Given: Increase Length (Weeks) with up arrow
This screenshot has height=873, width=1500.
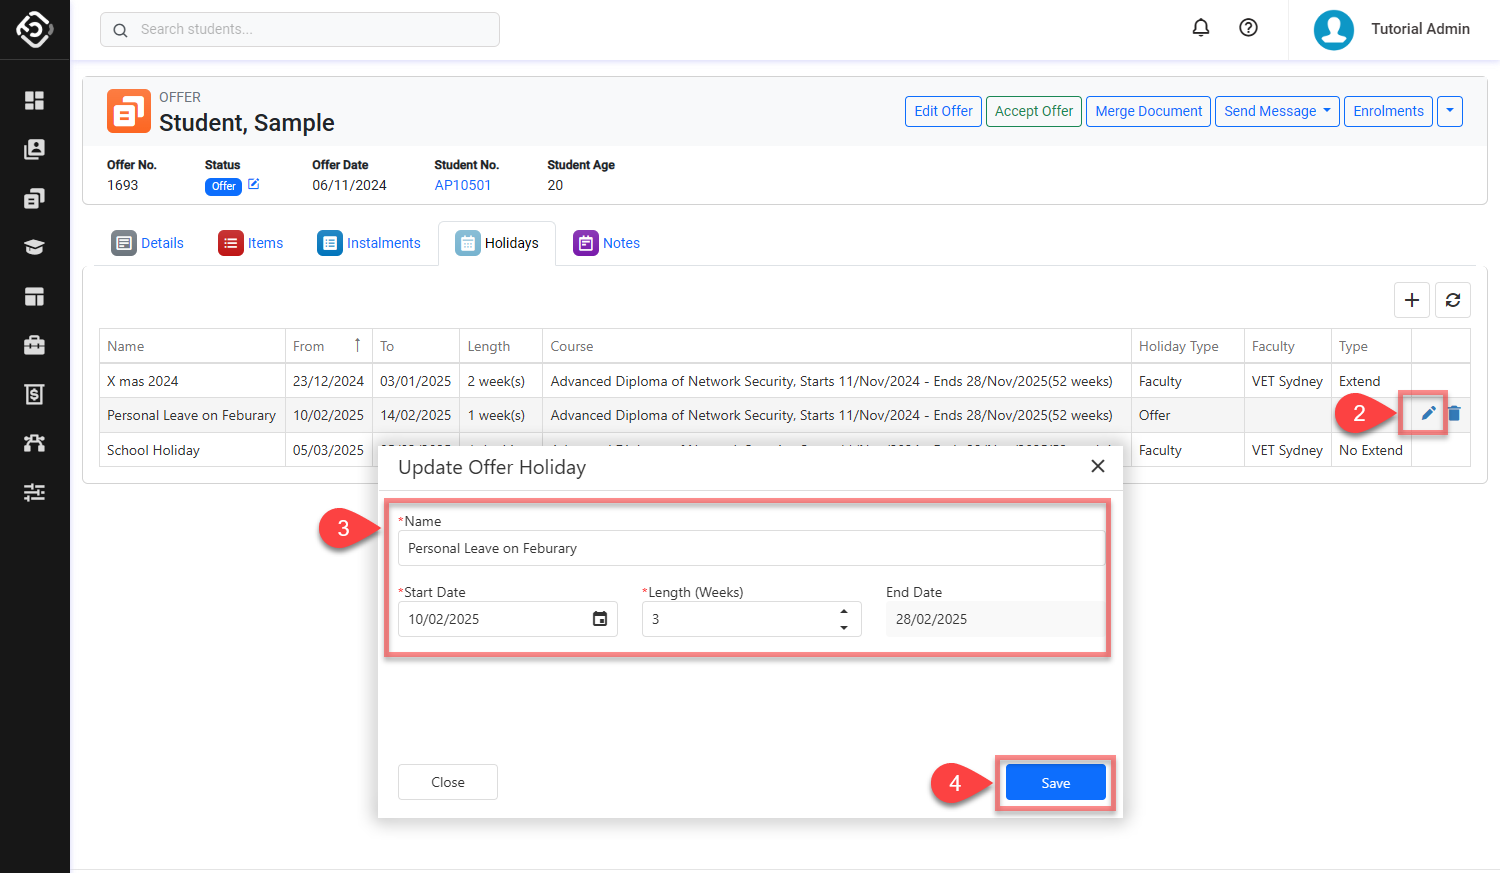Looking at the screenshot, I should pyautogui.click(x=844, y=611).
